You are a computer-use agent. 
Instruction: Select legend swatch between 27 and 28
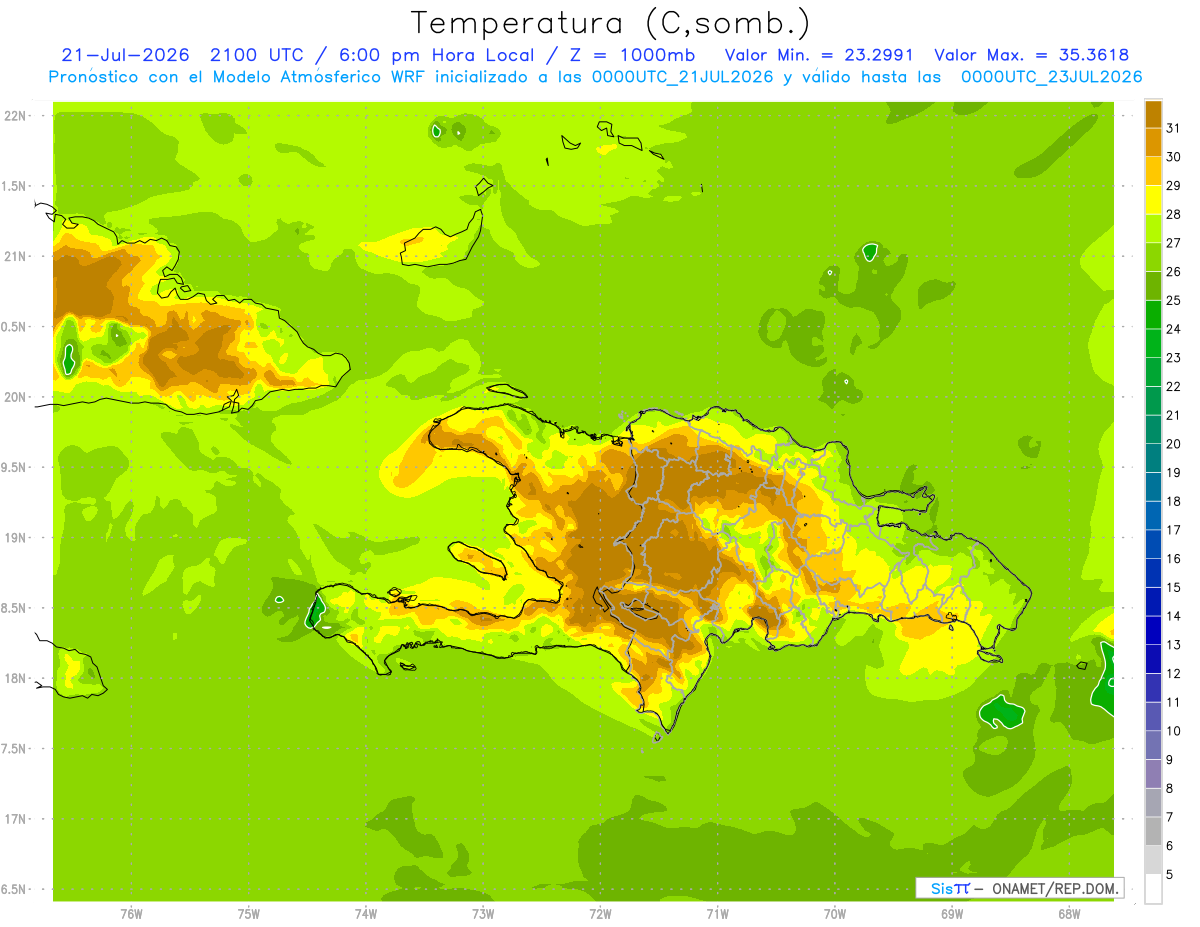point(1153,228)
